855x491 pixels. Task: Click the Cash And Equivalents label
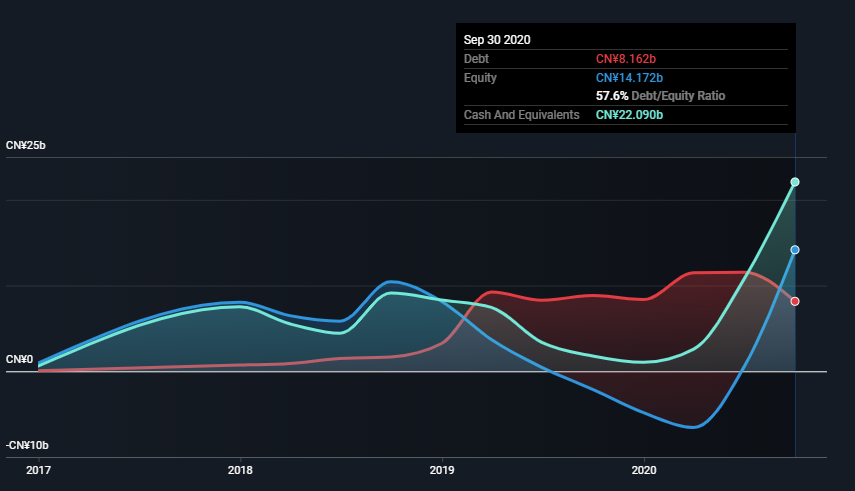tap(521, 115)
